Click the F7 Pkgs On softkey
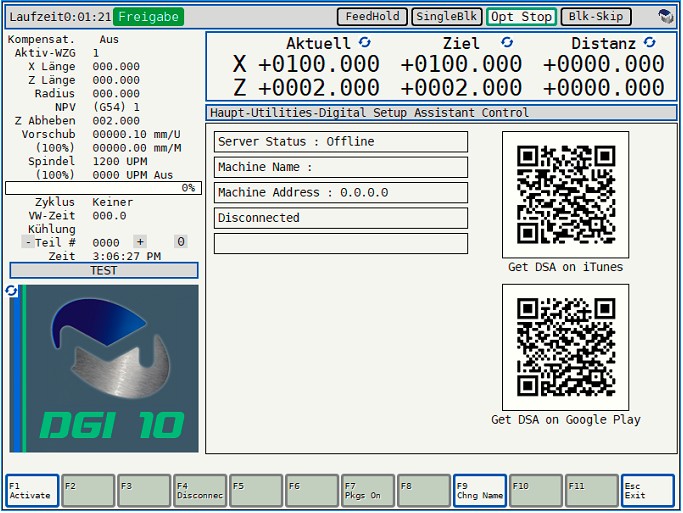683x513 pixels. tap(368, 491)
